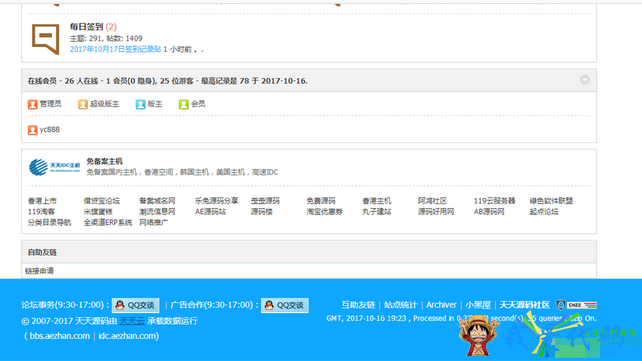Visit the 丸子建站 link

point(377,212)
